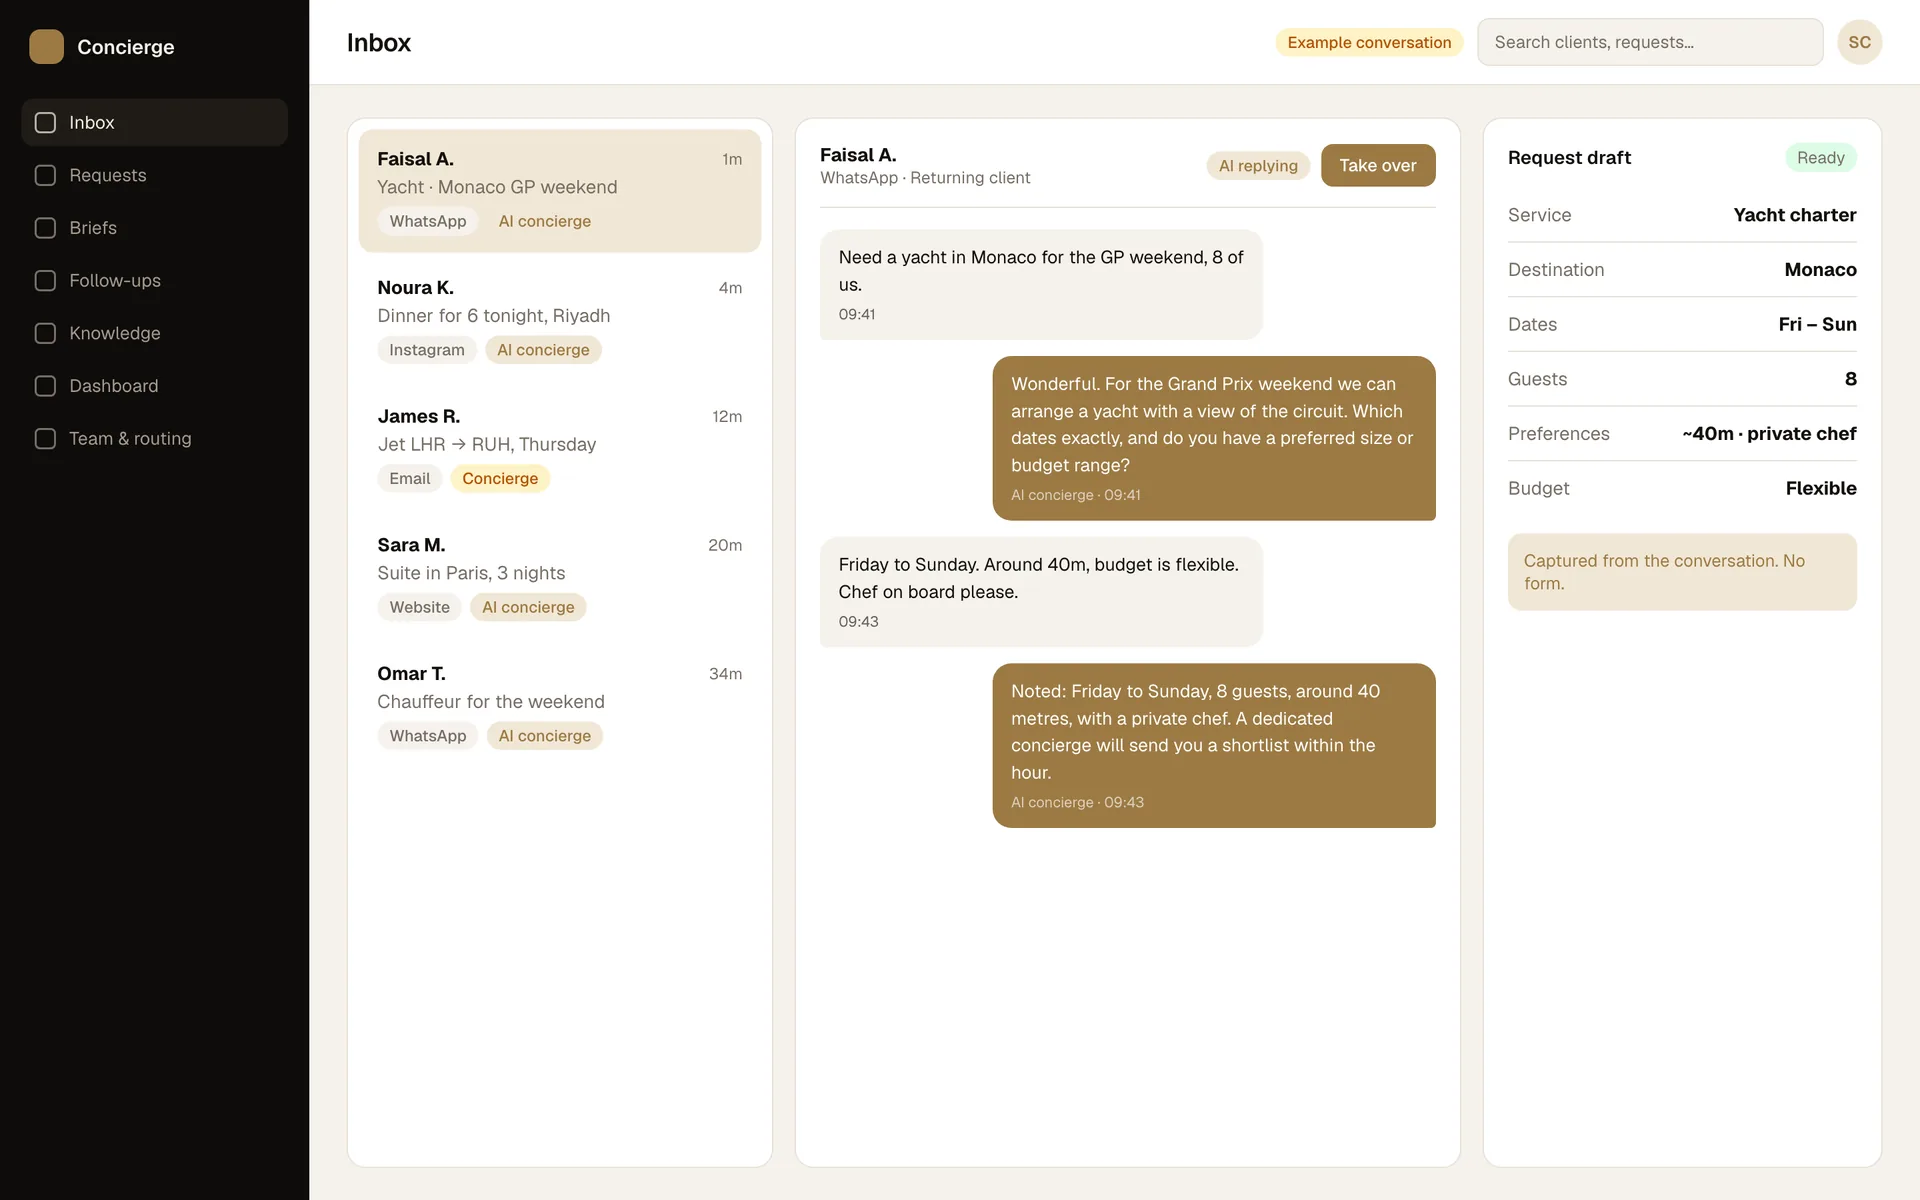Click the Instagram tag on Noura's row

pos(427,350)
